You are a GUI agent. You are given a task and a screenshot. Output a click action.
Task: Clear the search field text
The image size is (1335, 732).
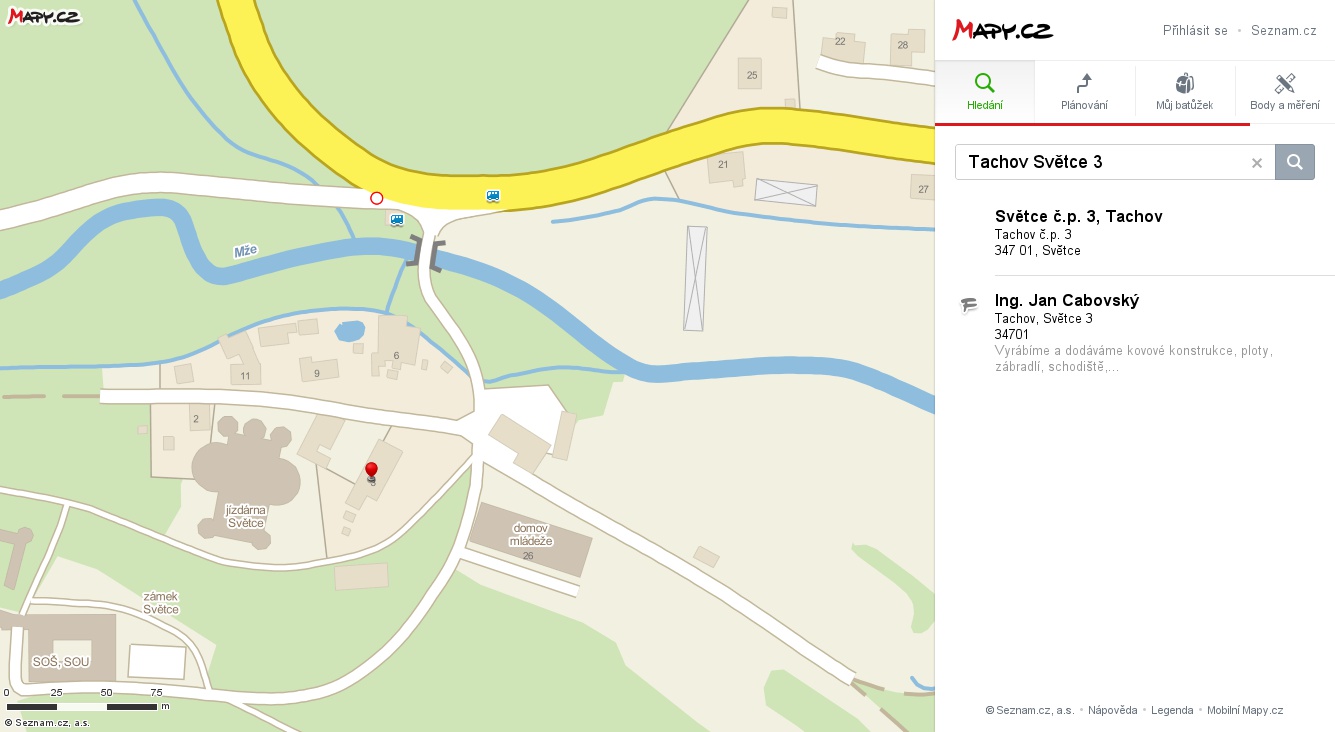[x=1257, y=163]
